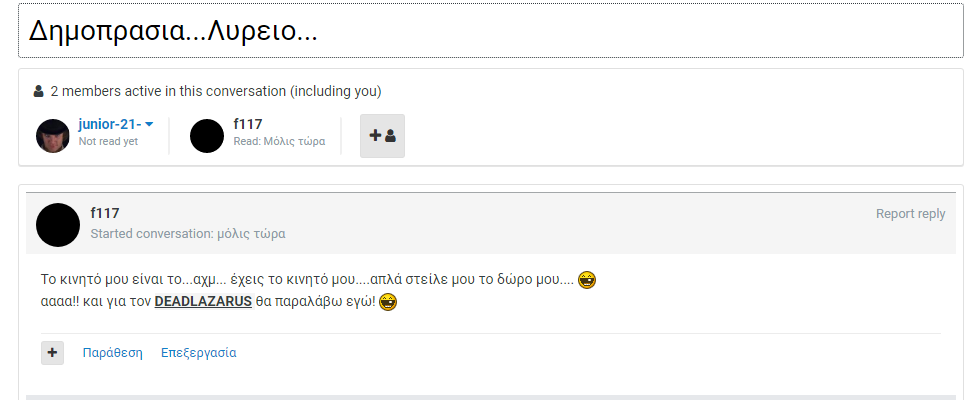Toggle the plus multiquote button under the message

53,353
